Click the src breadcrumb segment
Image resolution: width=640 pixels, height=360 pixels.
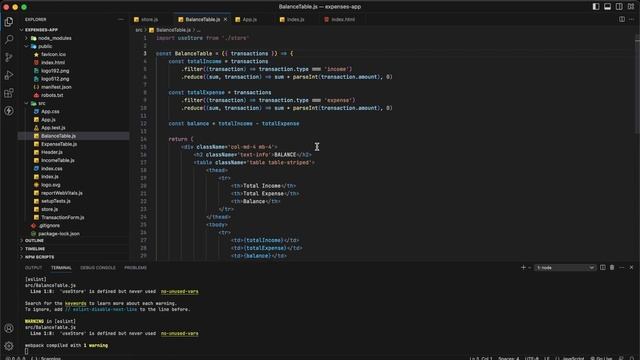coord(139,30)
